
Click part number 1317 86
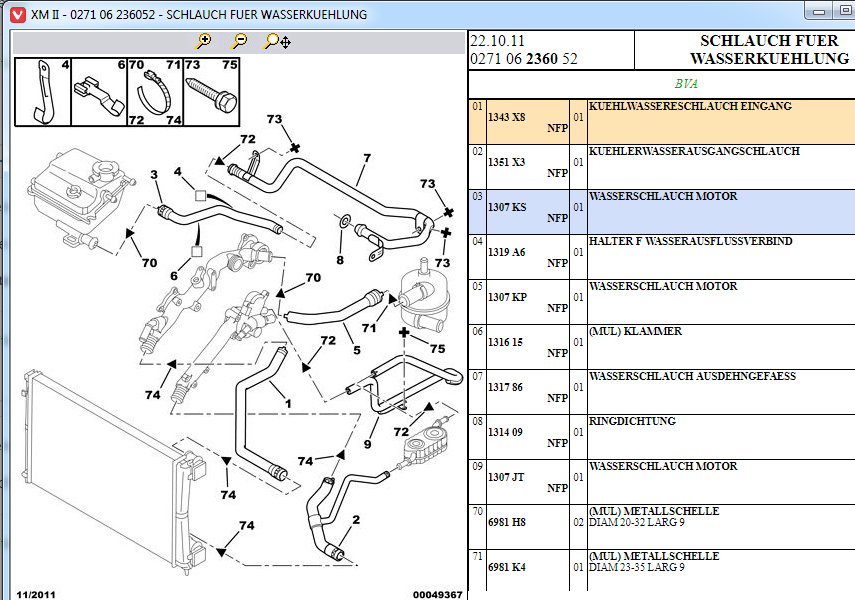(x=505, y=387)
